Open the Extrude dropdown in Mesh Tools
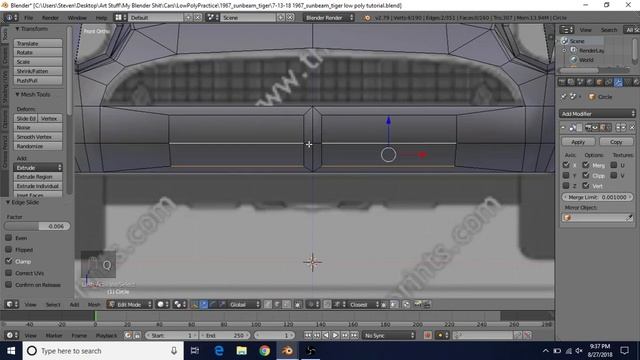The image size is (640, 360). [38, 167]
